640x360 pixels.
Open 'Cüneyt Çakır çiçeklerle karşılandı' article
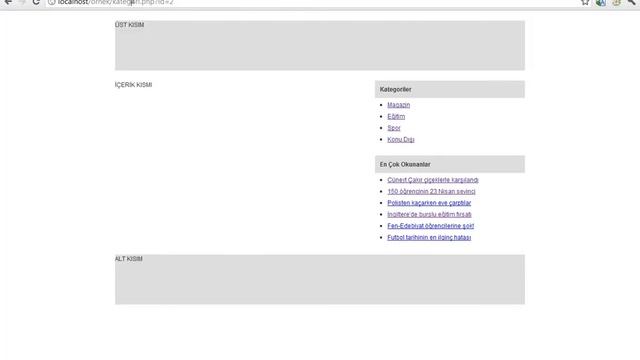[x=433, y=180]
